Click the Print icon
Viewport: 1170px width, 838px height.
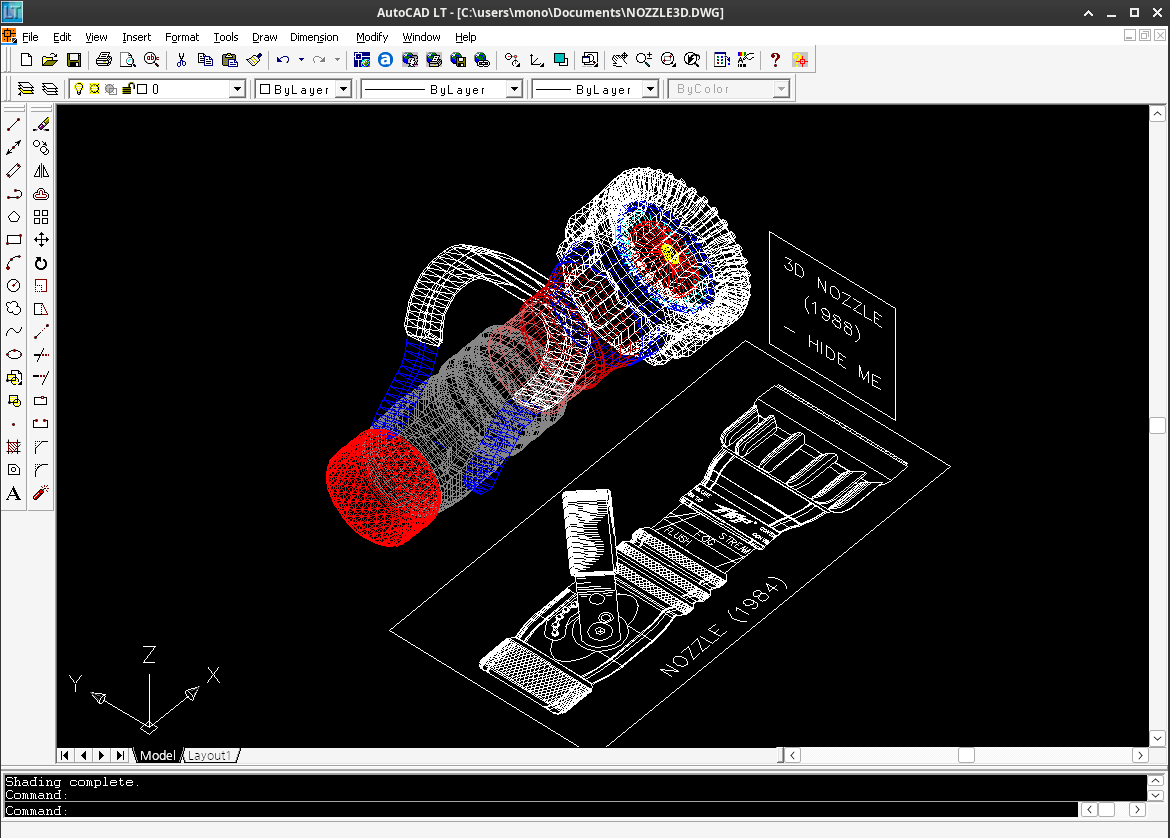(104, 60)
